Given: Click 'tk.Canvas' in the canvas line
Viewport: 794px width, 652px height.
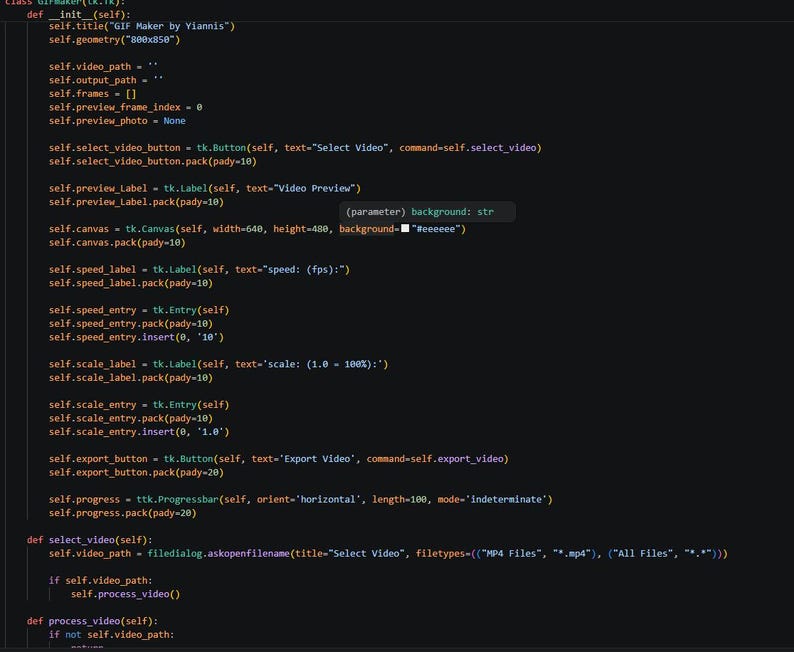Looking at the screenshot, I should 150,229.
